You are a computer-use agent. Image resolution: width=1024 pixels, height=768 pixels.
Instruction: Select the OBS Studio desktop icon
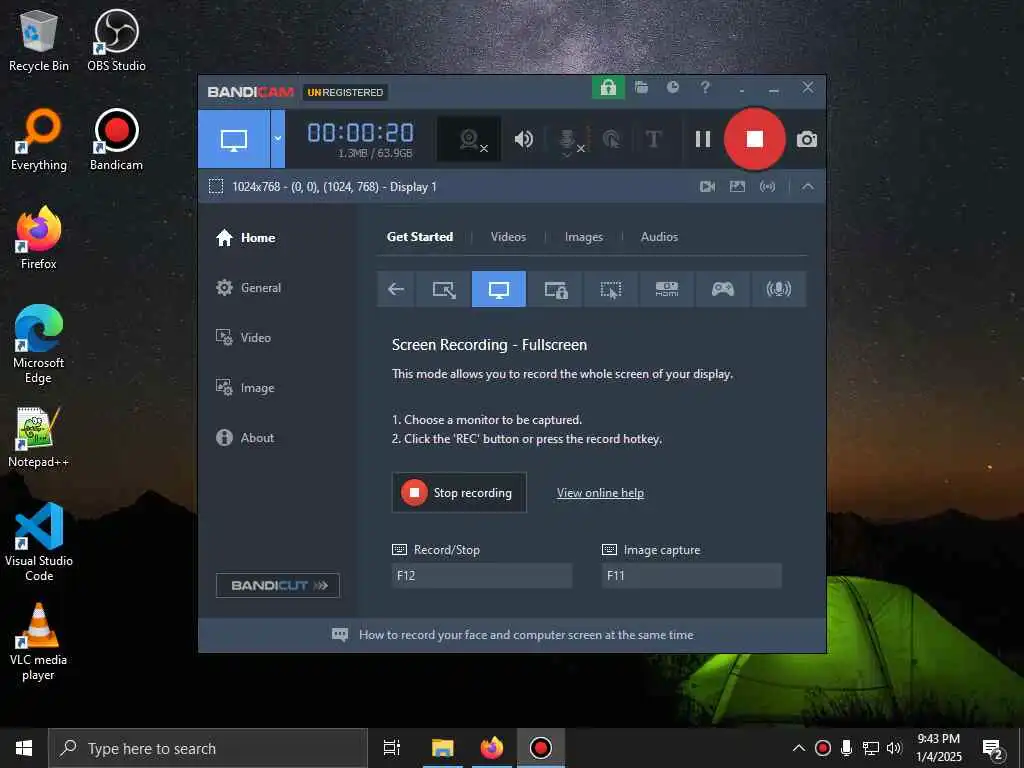pos(116,40)
